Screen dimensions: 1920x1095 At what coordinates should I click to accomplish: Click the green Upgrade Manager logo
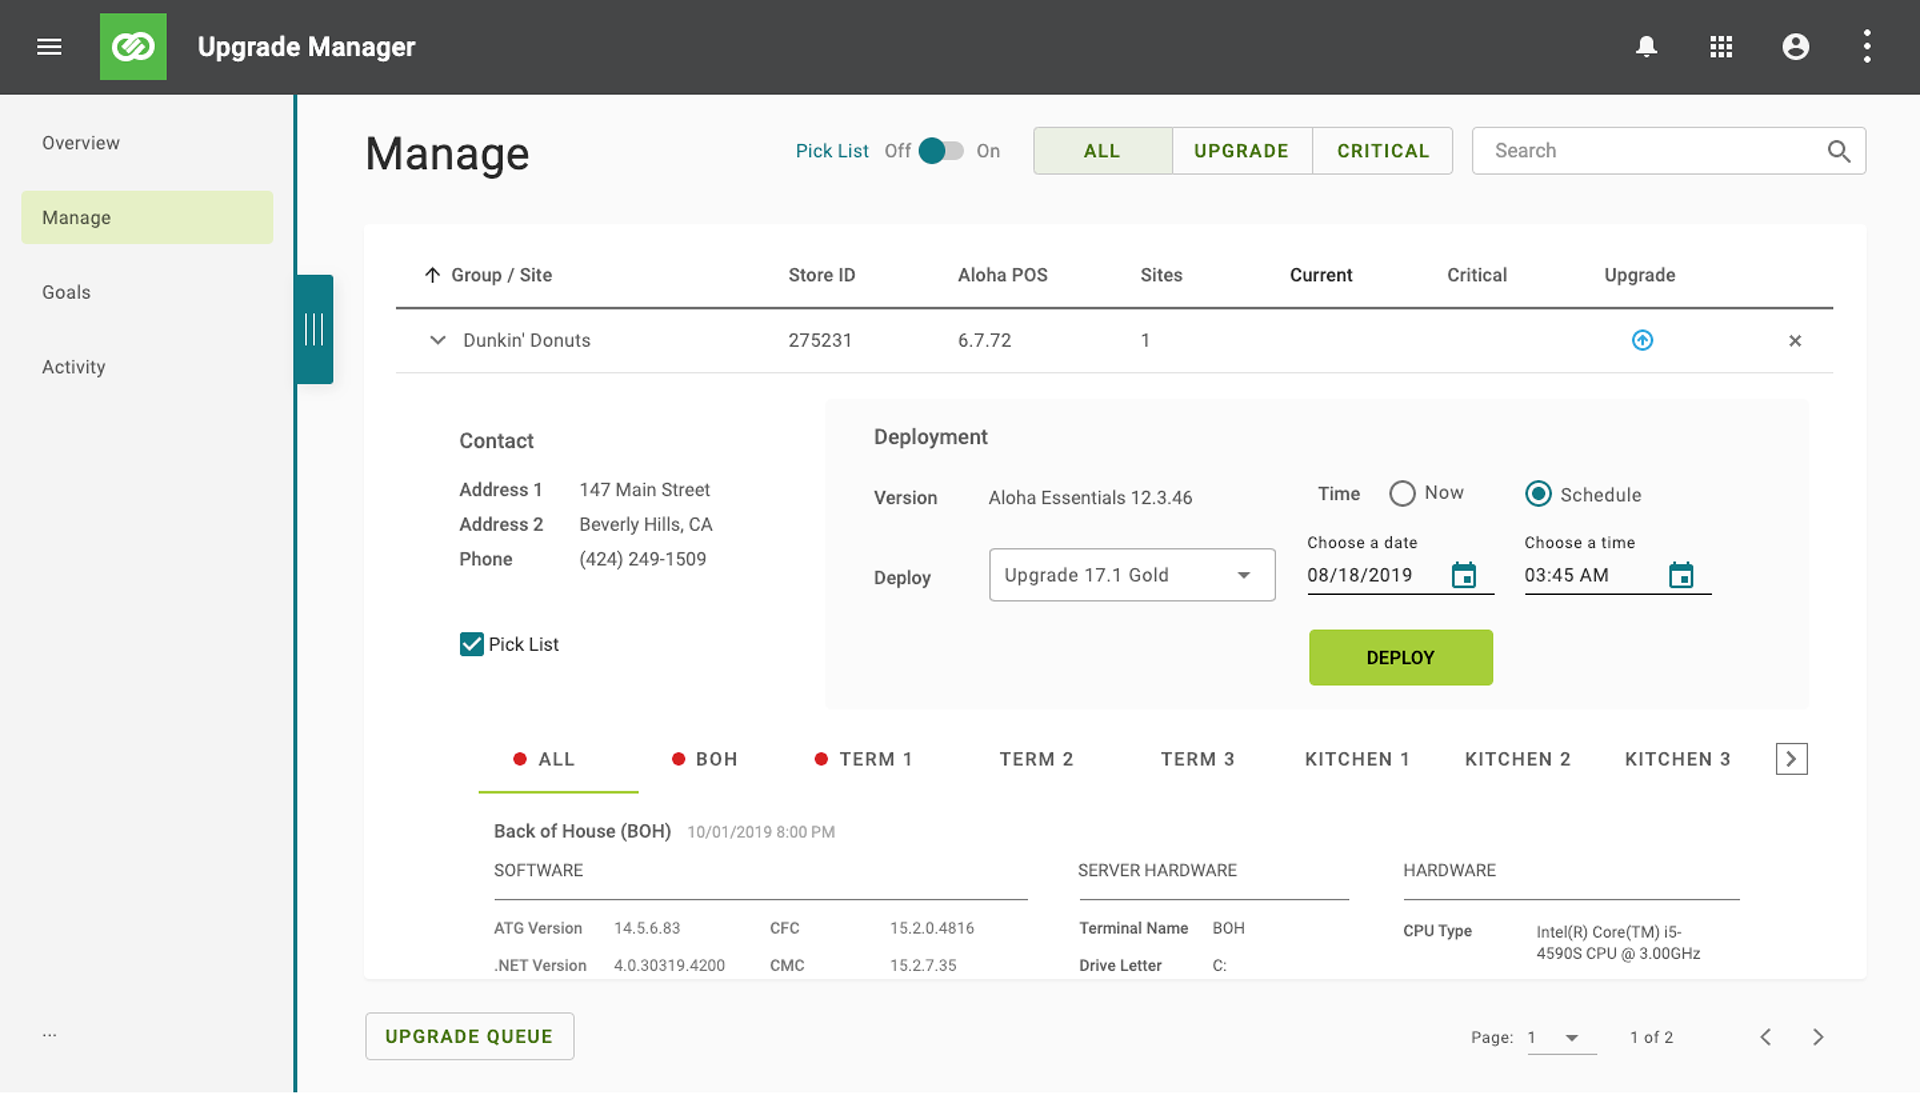click(133, 47)
